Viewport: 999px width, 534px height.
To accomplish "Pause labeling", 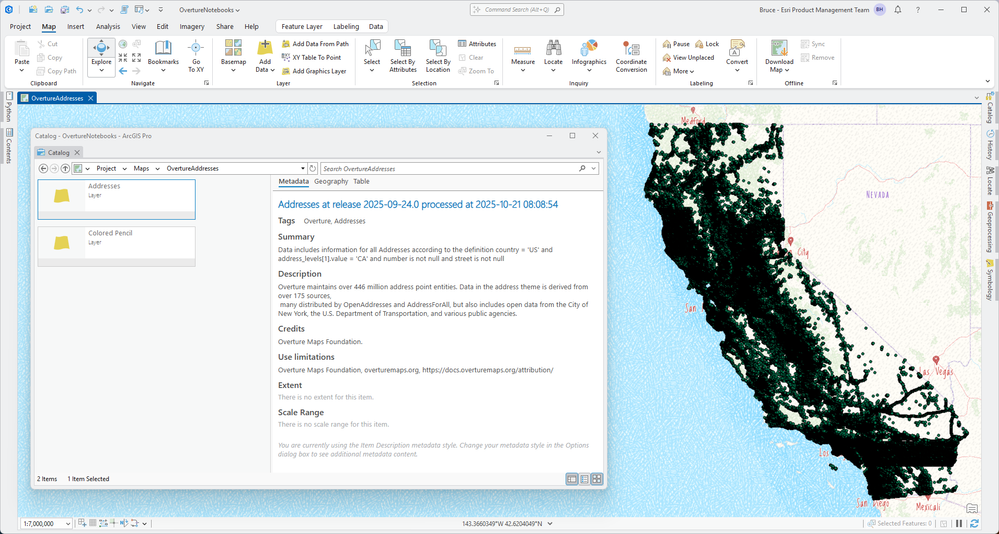I will tap(676, 44).
